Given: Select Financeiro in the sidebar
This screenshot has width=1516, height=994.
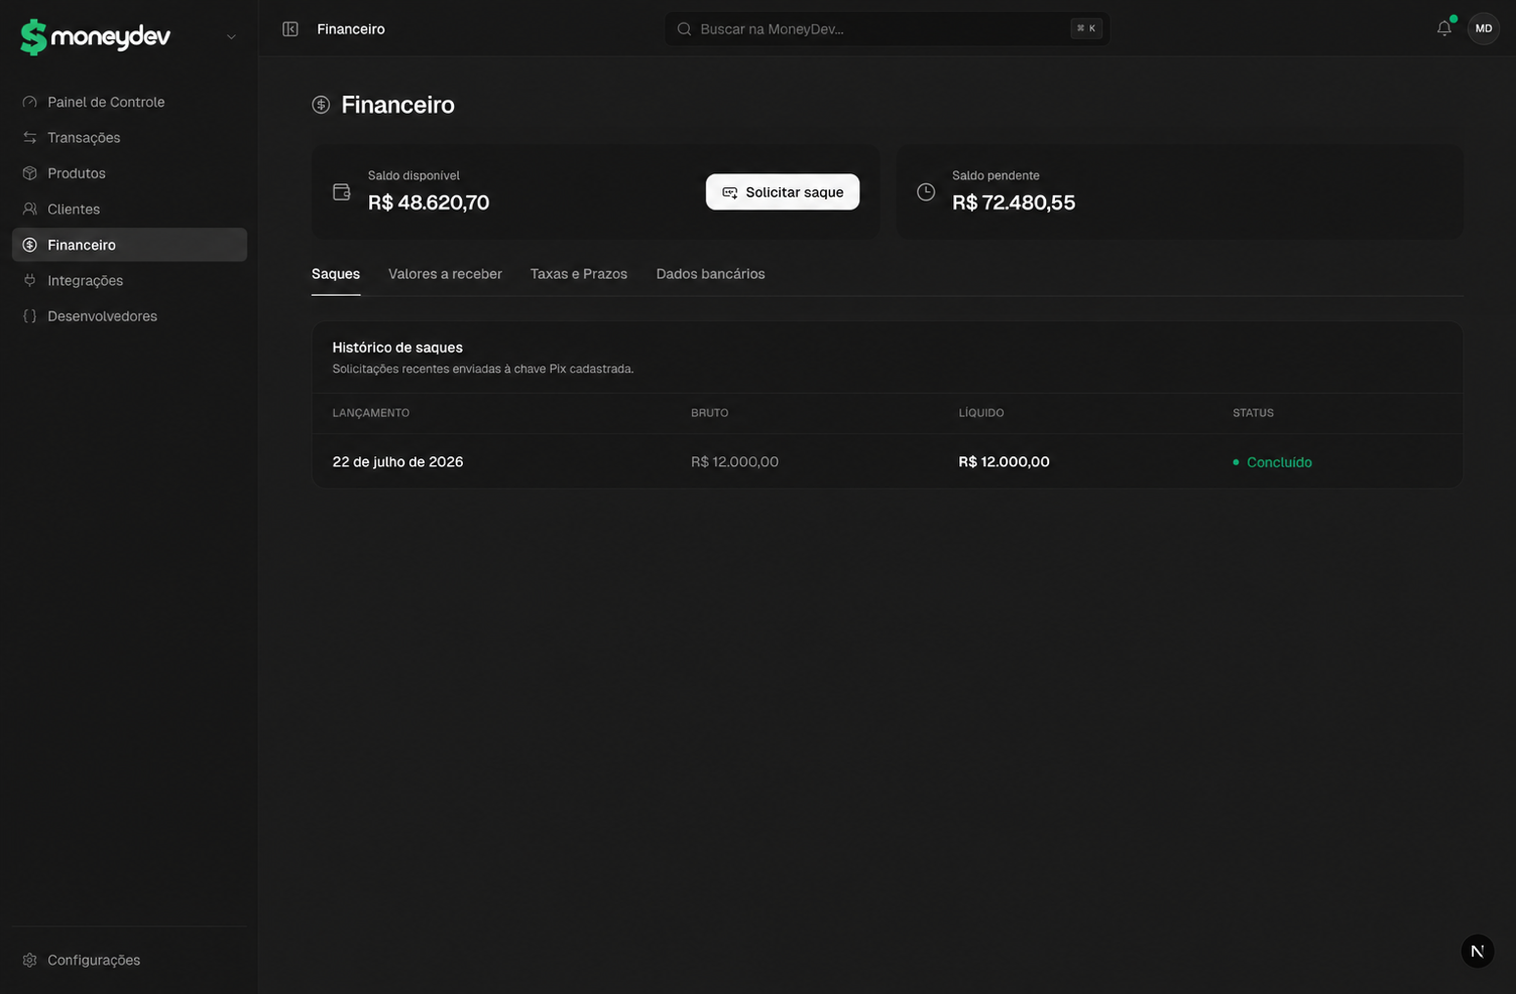Looking at the screenshot, I should 129,245.
